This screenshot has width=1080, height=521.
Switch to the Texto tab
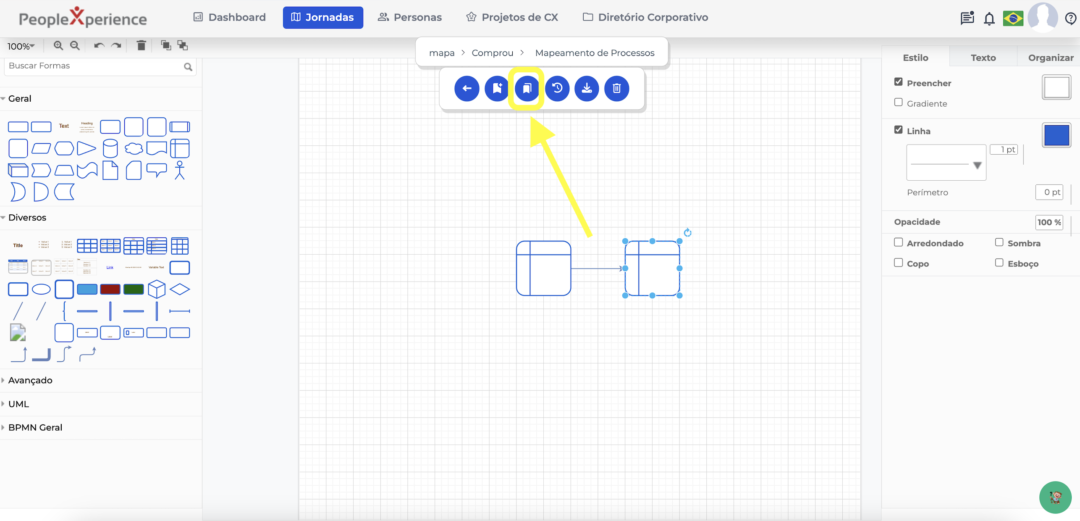click(x=983, y=58)
